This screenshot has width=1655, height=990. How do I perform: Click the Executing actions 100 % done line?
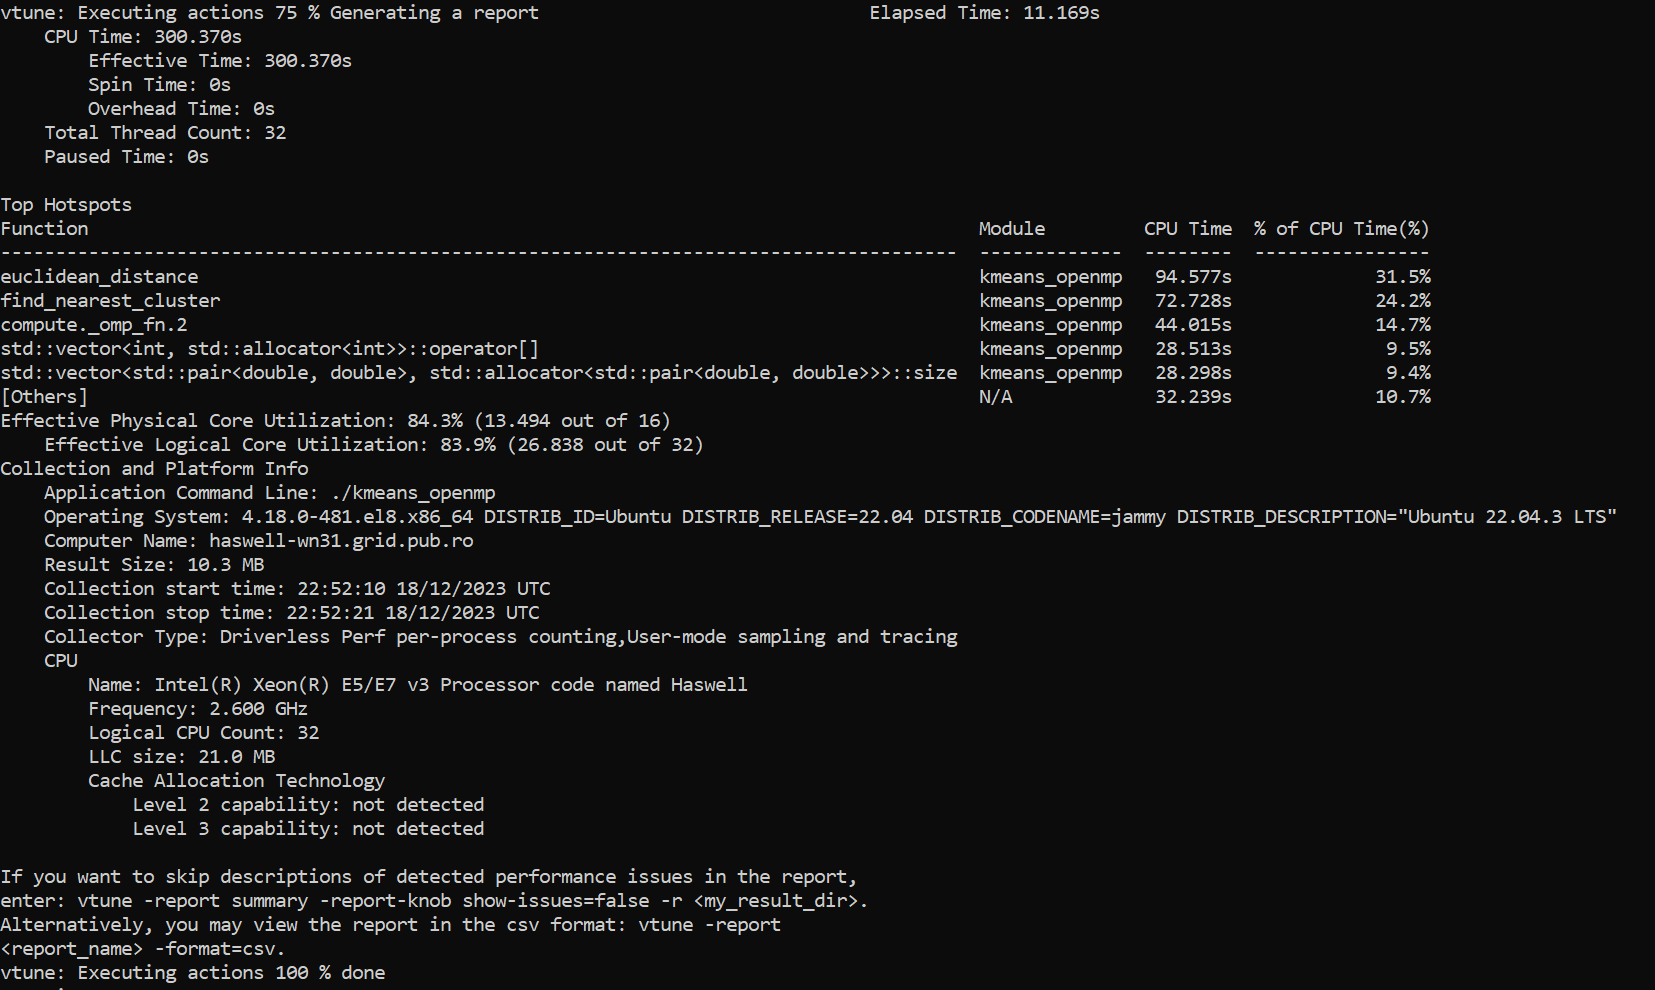(x=193, y=973)
